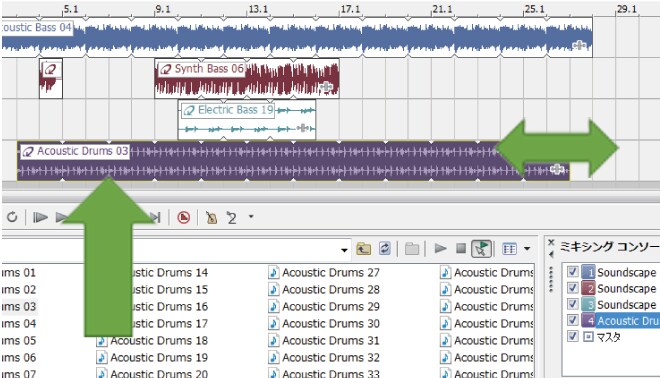Click handle icon at end of Acoustic Bass clip
Image resolution: width=660 pixels, height=378 pixels.
tap(579, 45)
